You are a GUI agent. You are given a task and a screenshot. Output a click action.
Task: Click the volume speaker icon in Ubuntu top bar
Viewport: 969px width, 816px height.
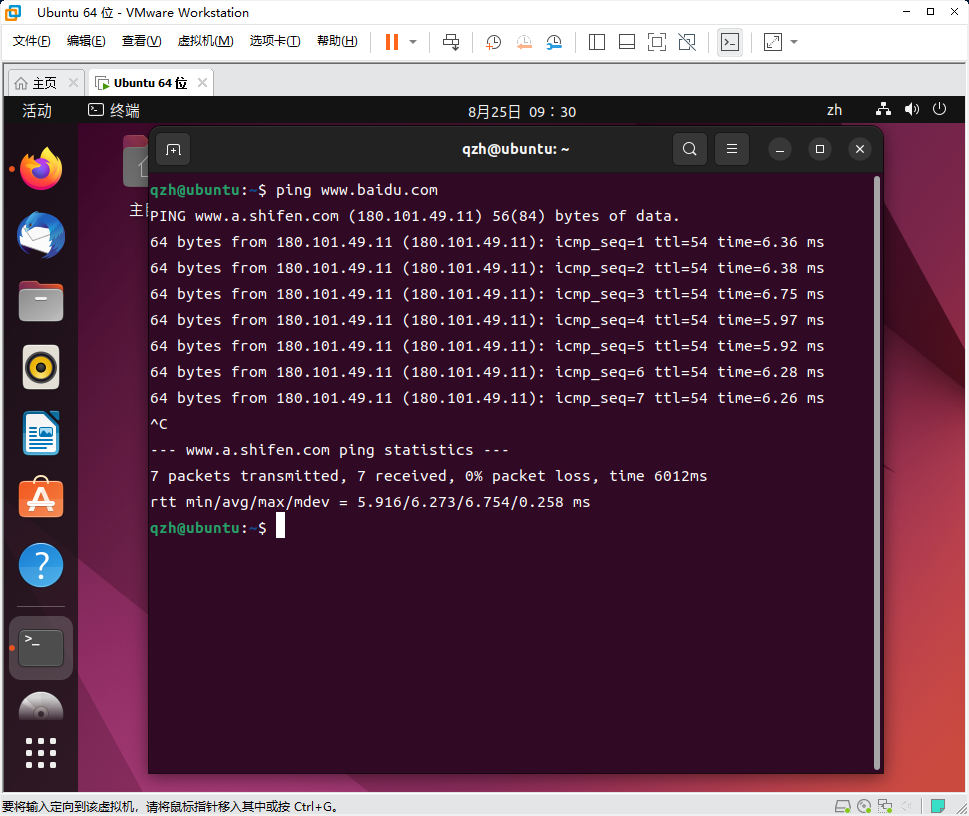click(x=912, y=109)
